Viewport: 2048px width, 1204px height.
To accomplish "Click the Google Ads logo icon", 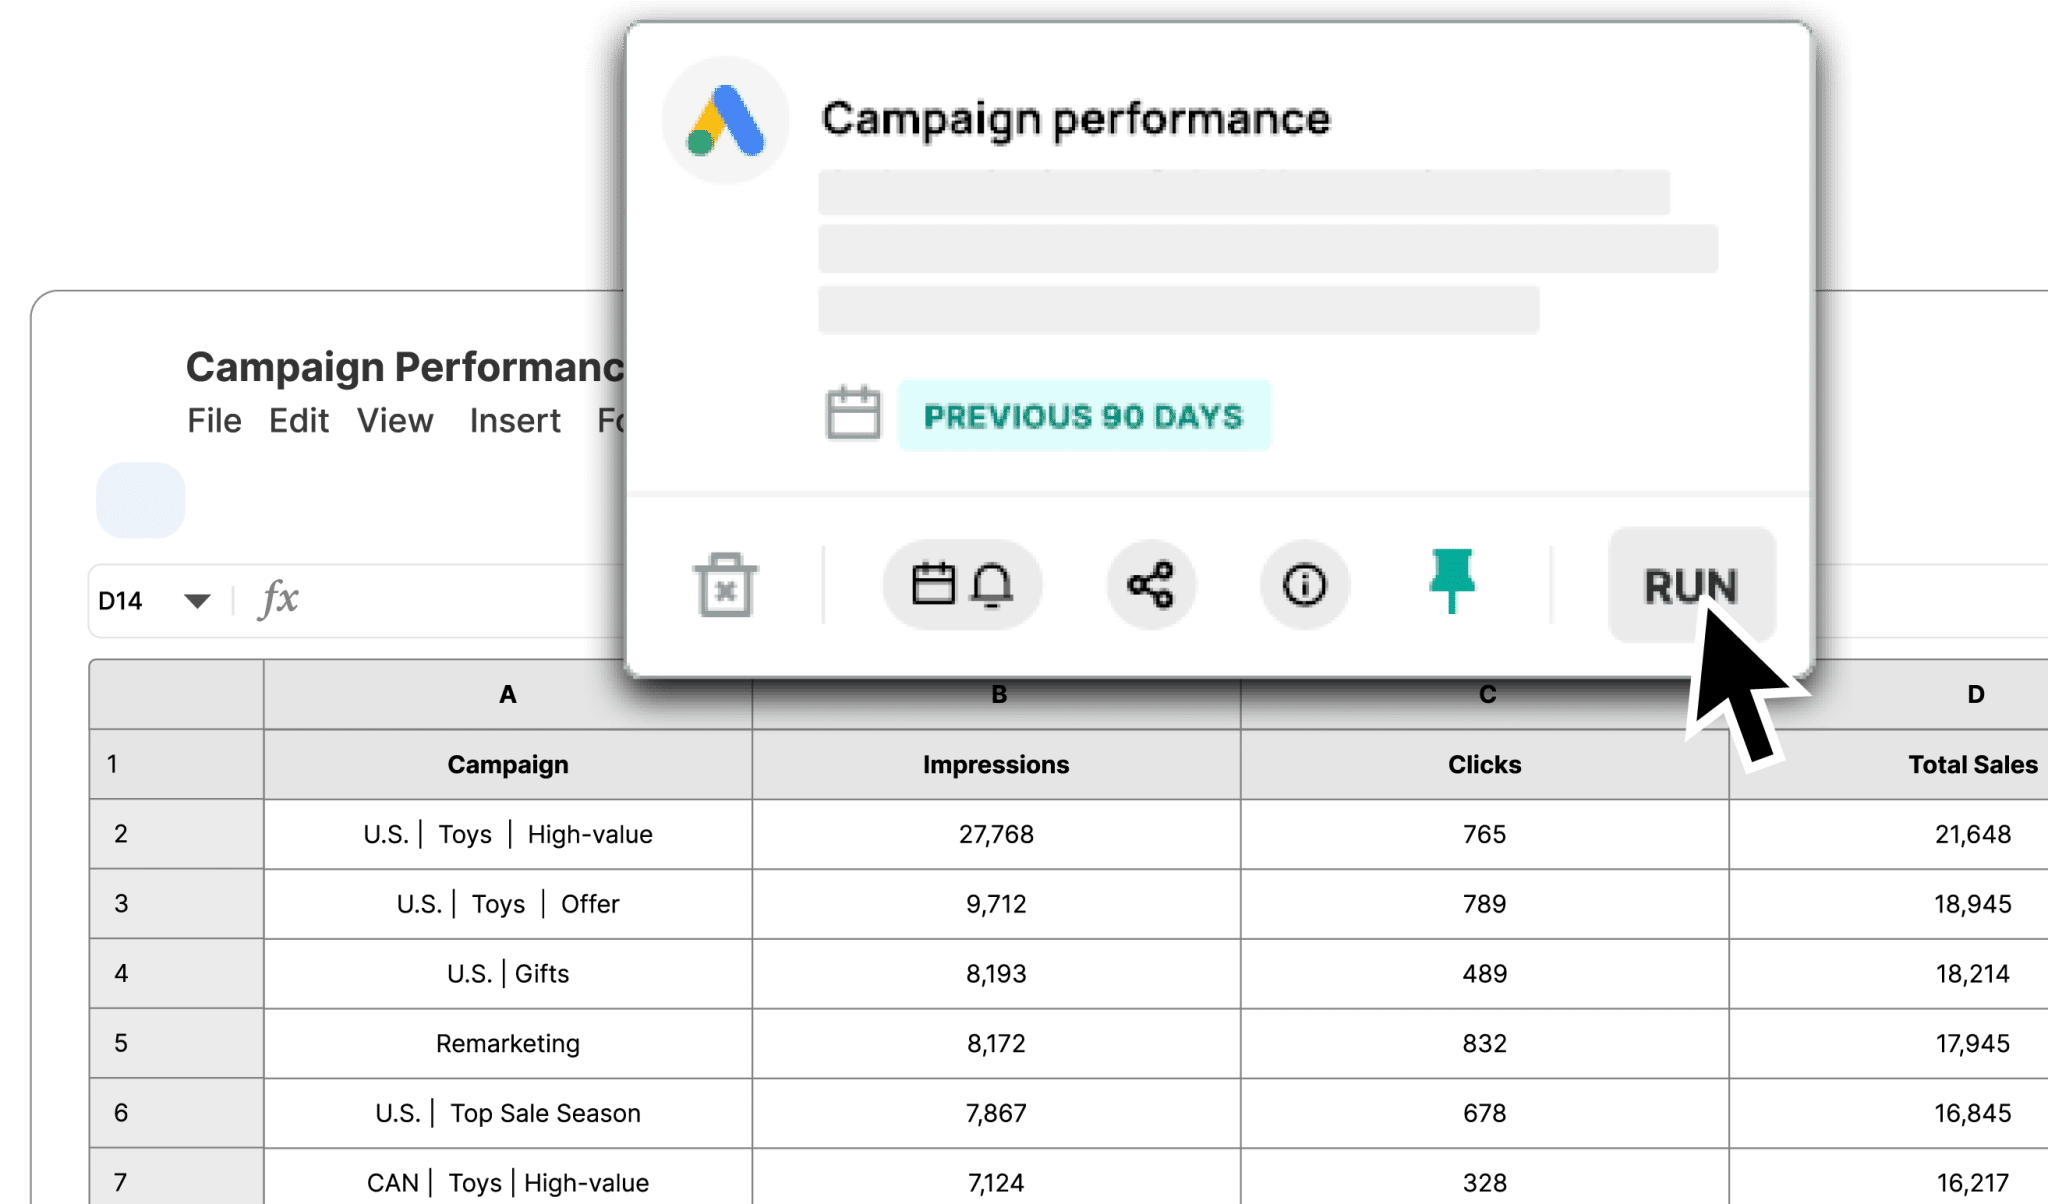I will (726, 121).
